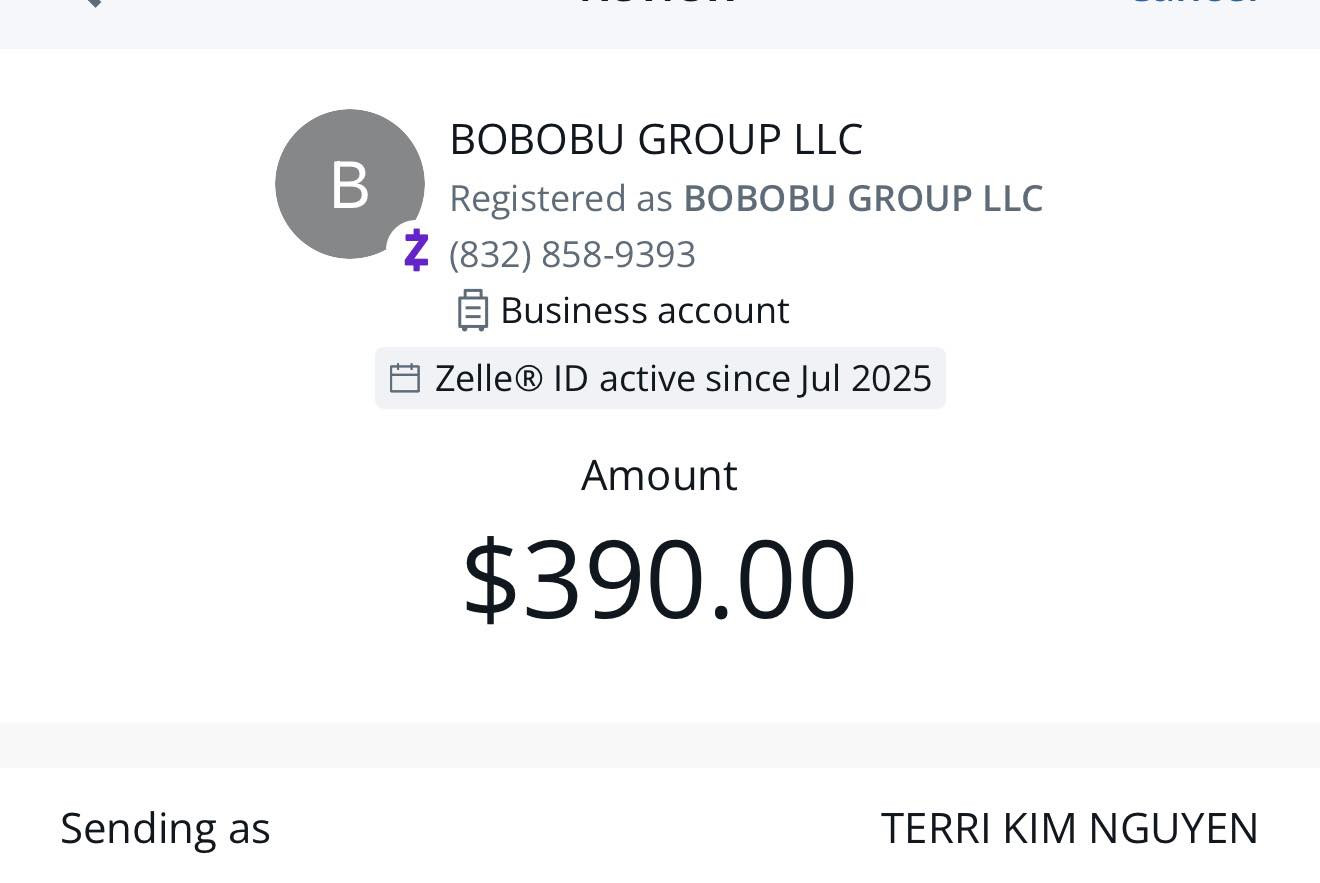Screen dimensions: 1320x883
Task: Select the BOBOBU GROUP LLC recipient name
Action: 655,139
